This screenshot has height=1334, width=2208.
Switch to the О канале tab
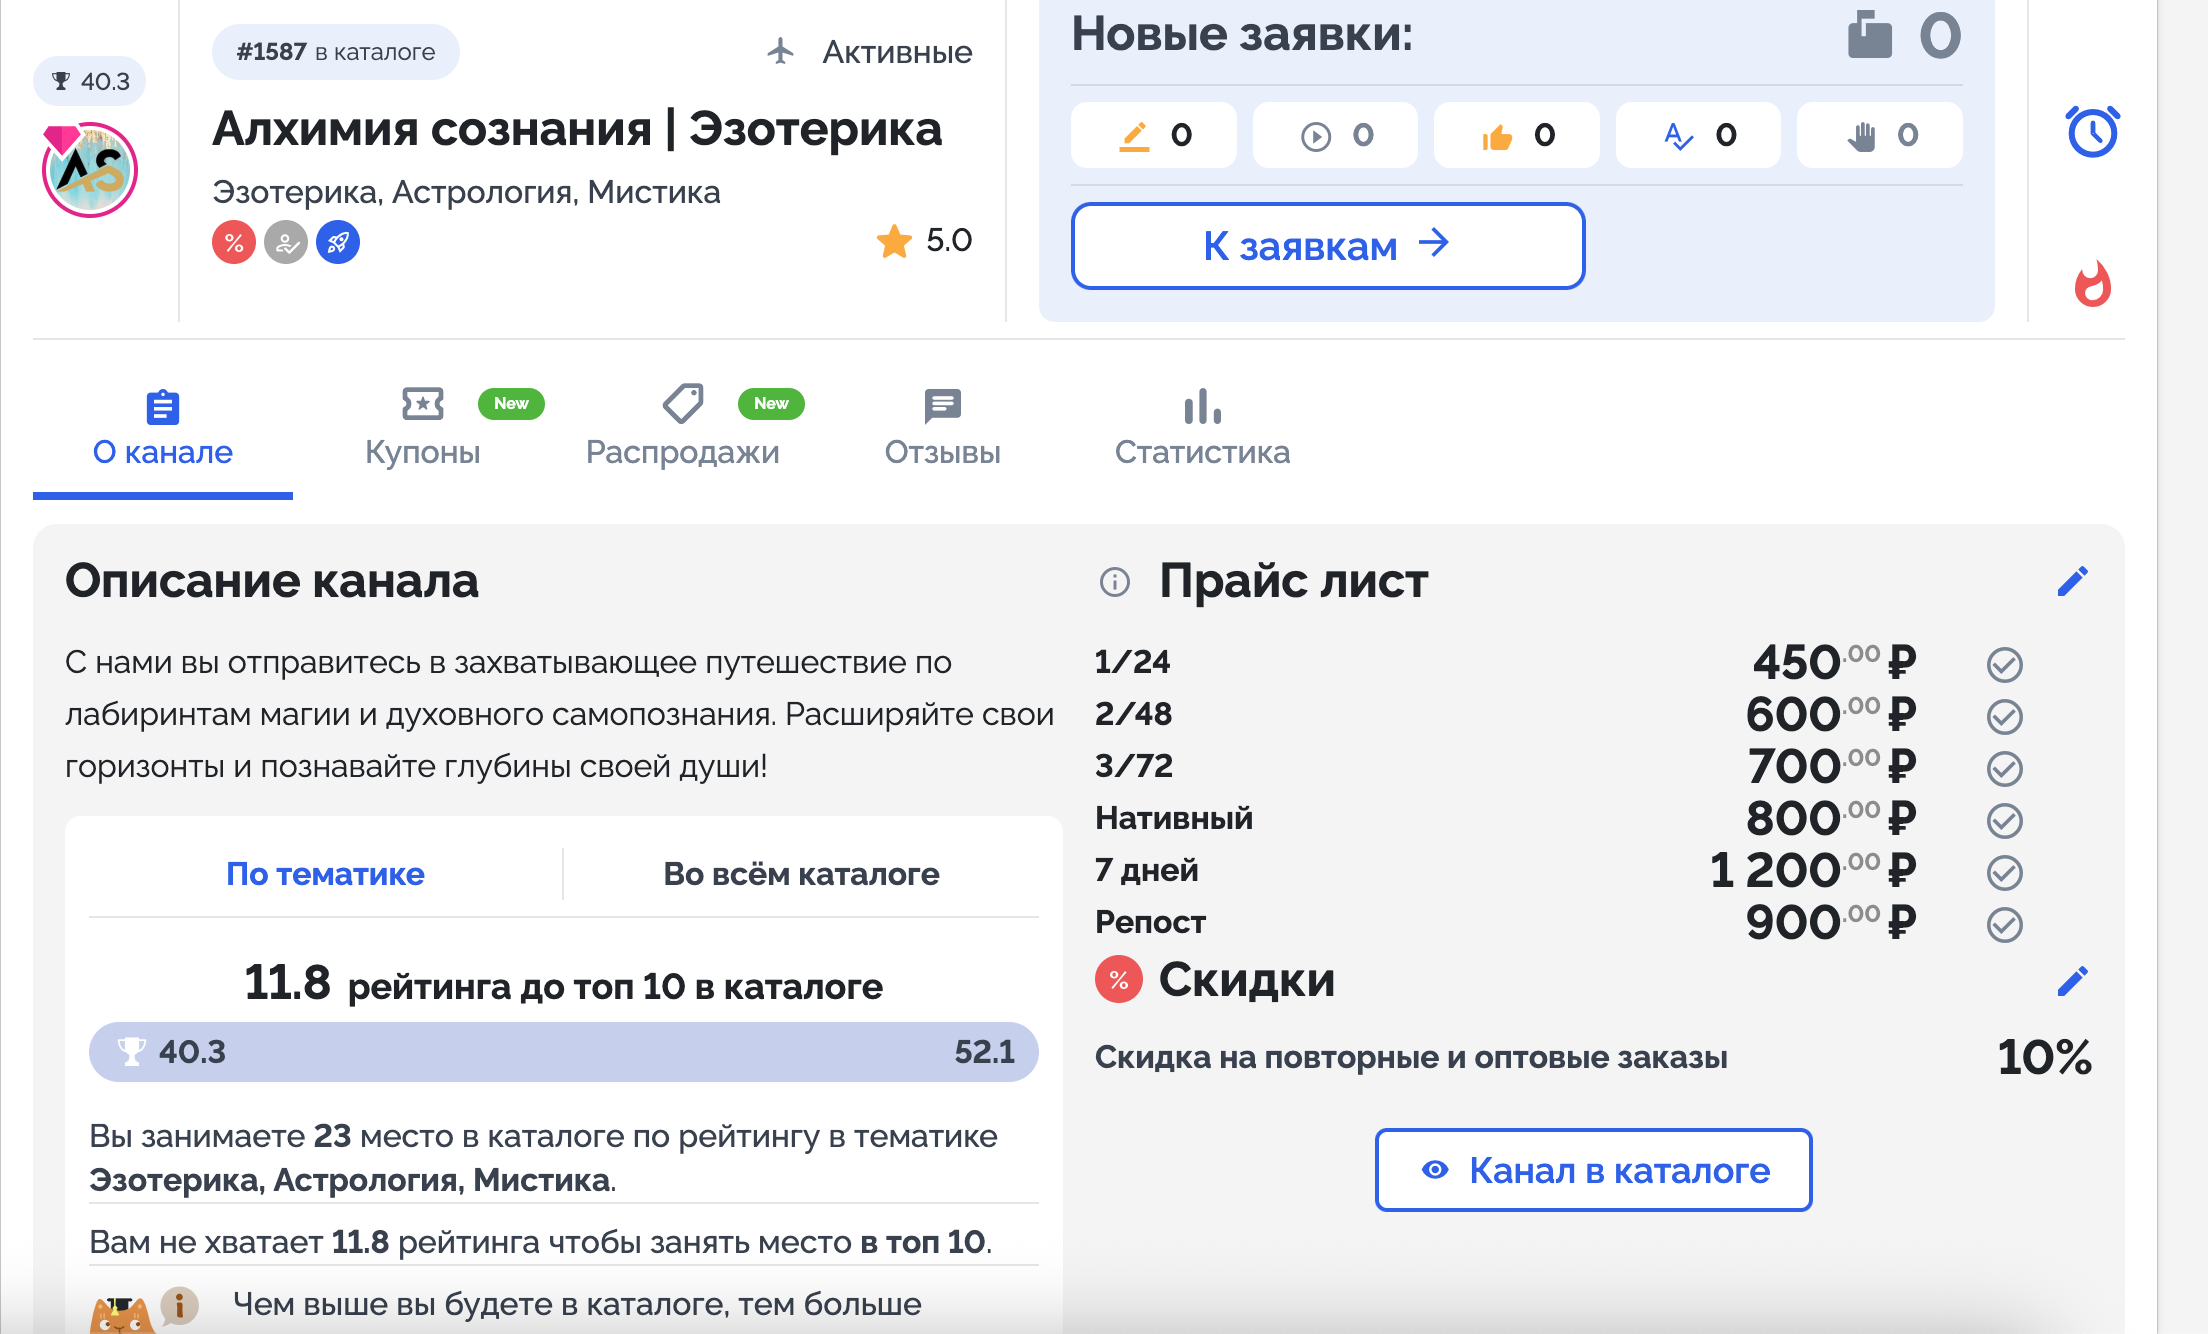click(x=163, y=430)
